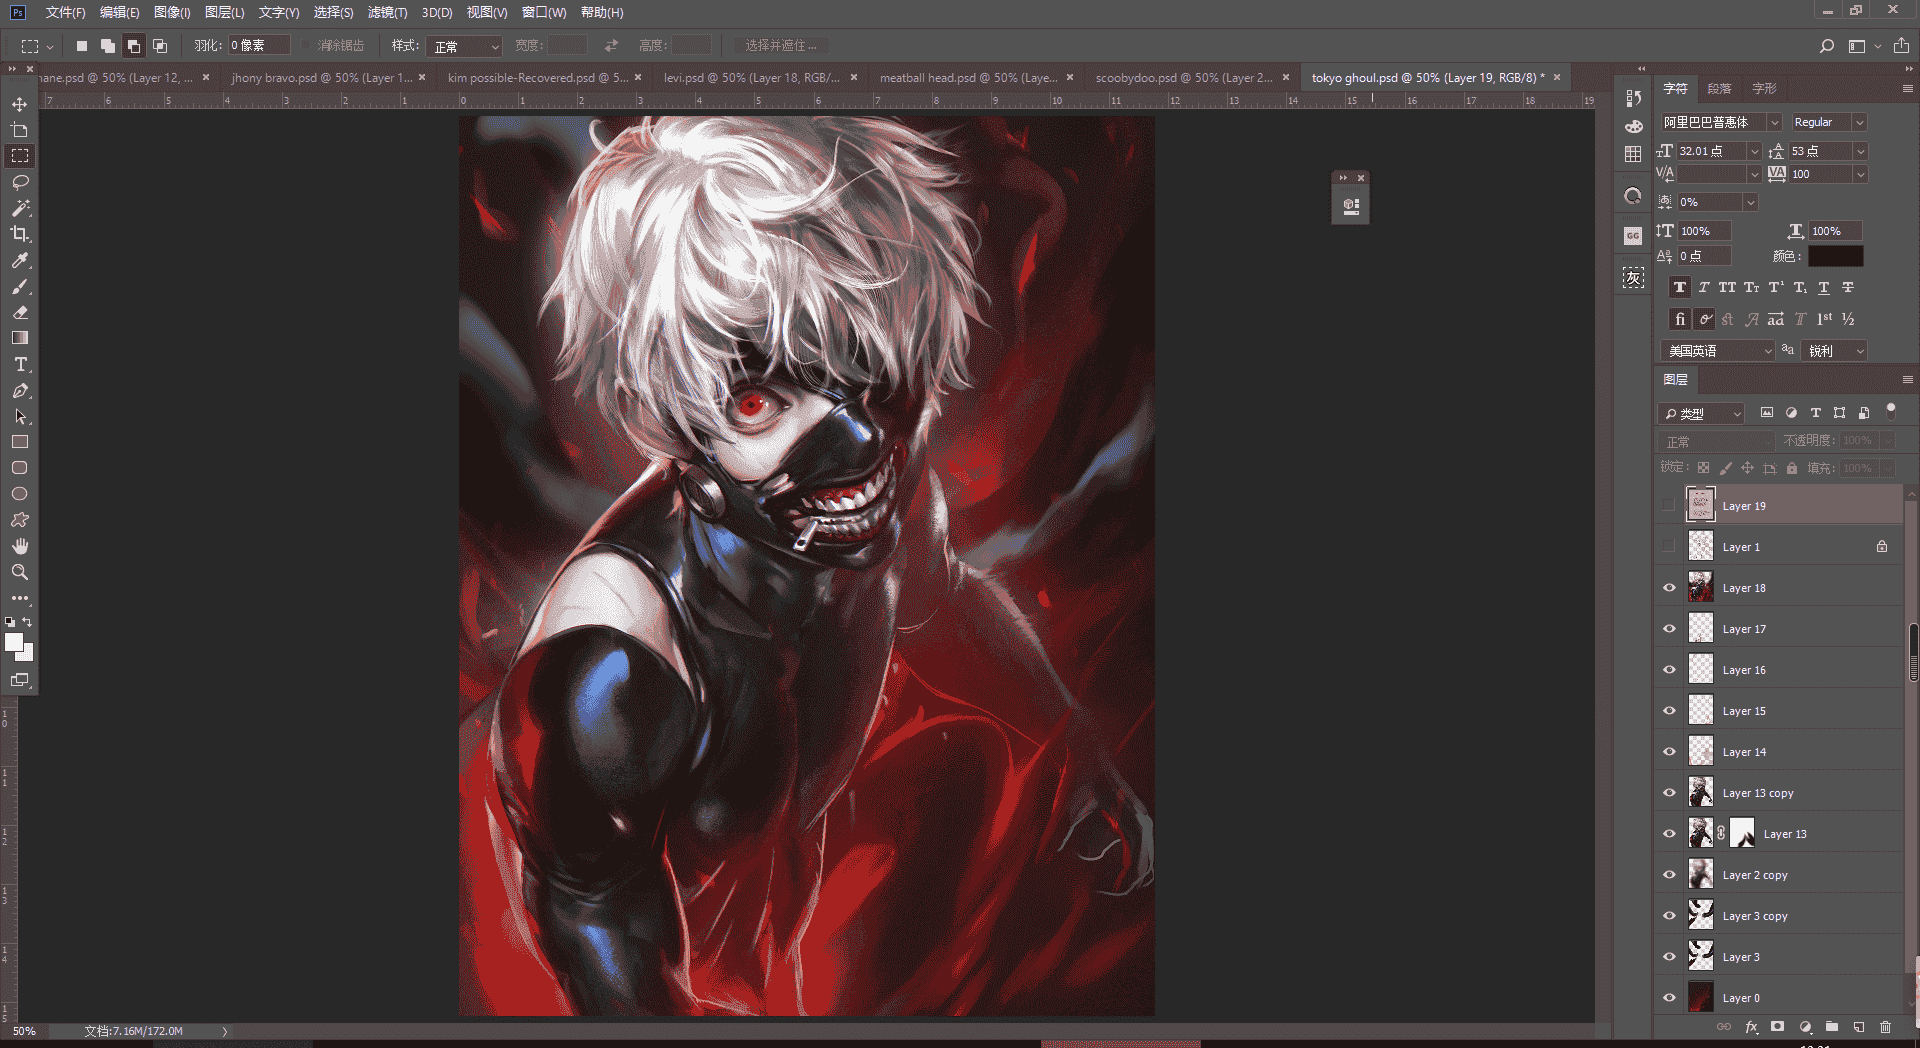Viewport: 1920px width, 1048px height.
Task: Open the Regular font style dropdown
Action: coord(1859,122)
